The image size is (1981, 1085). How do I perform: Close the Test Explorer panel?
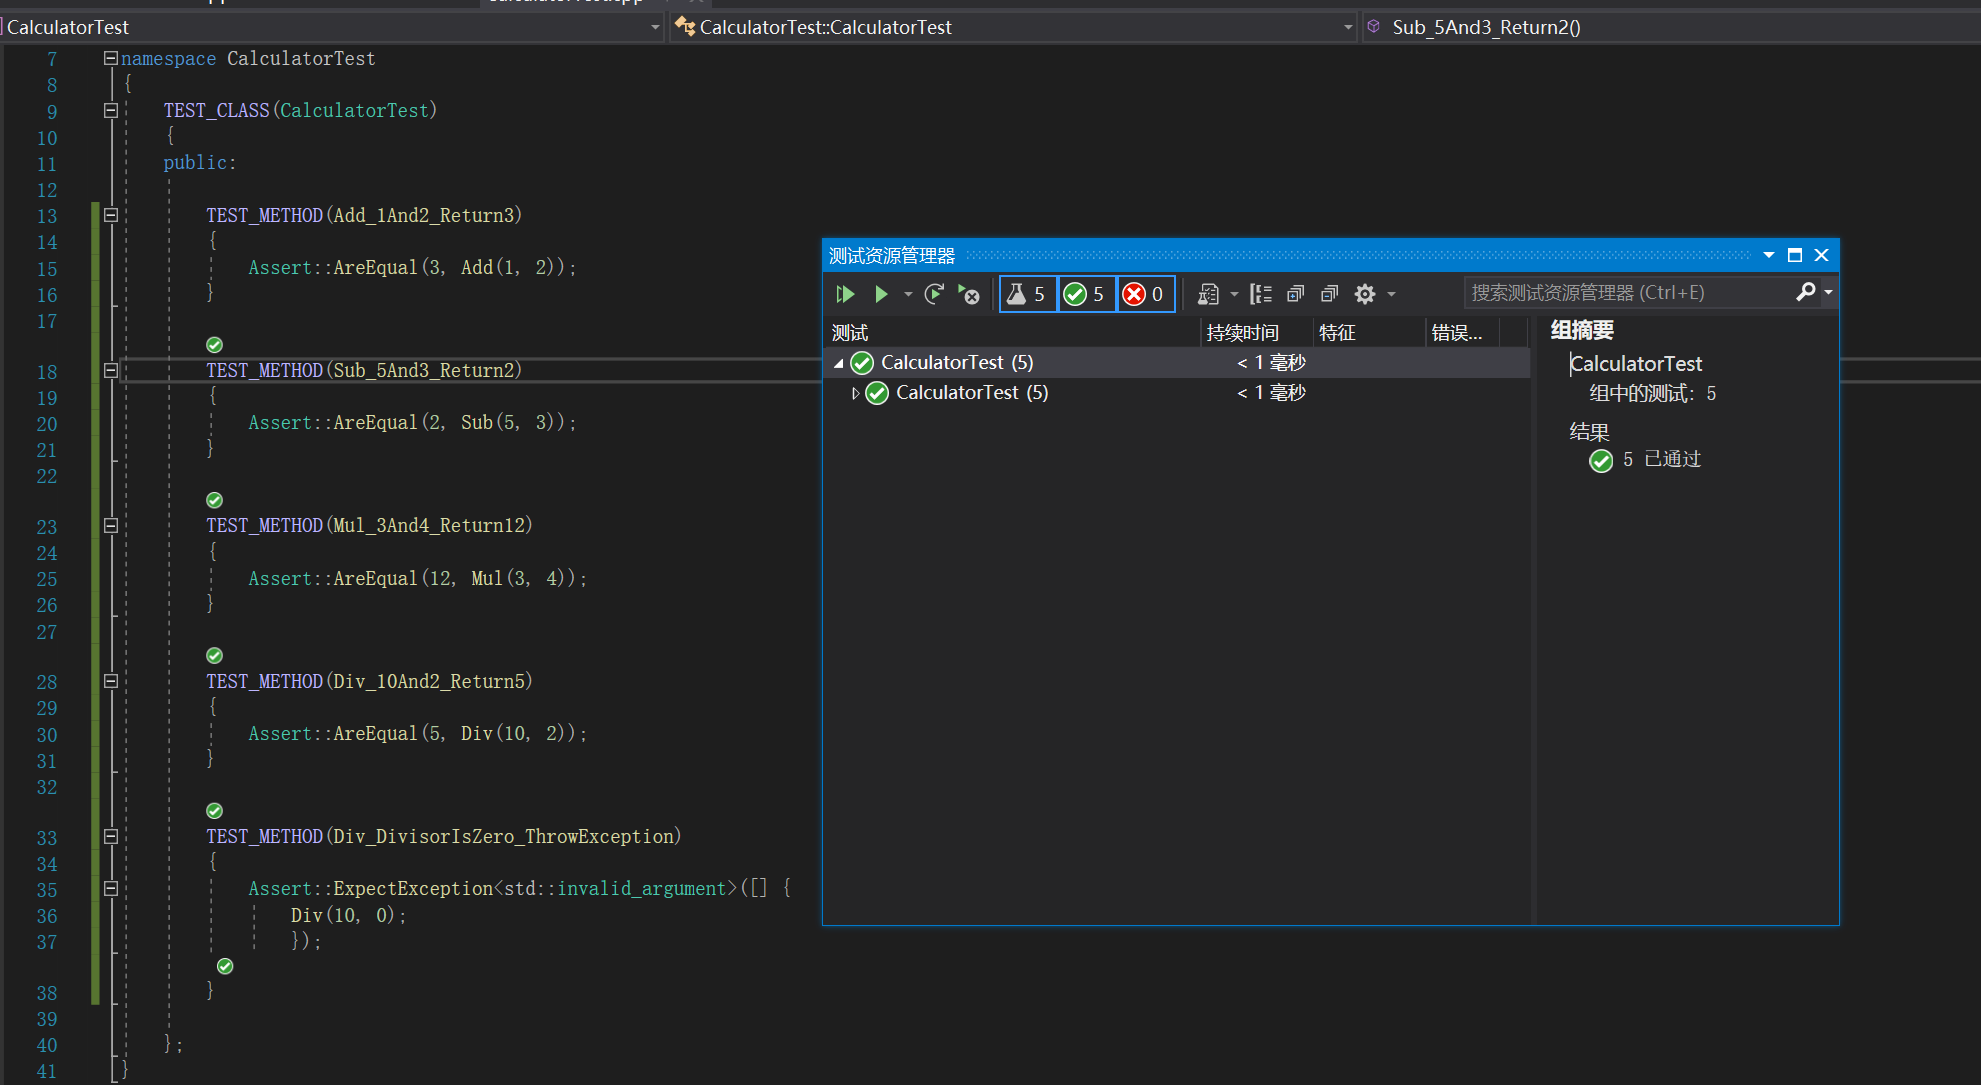(x=1822, y=255)
